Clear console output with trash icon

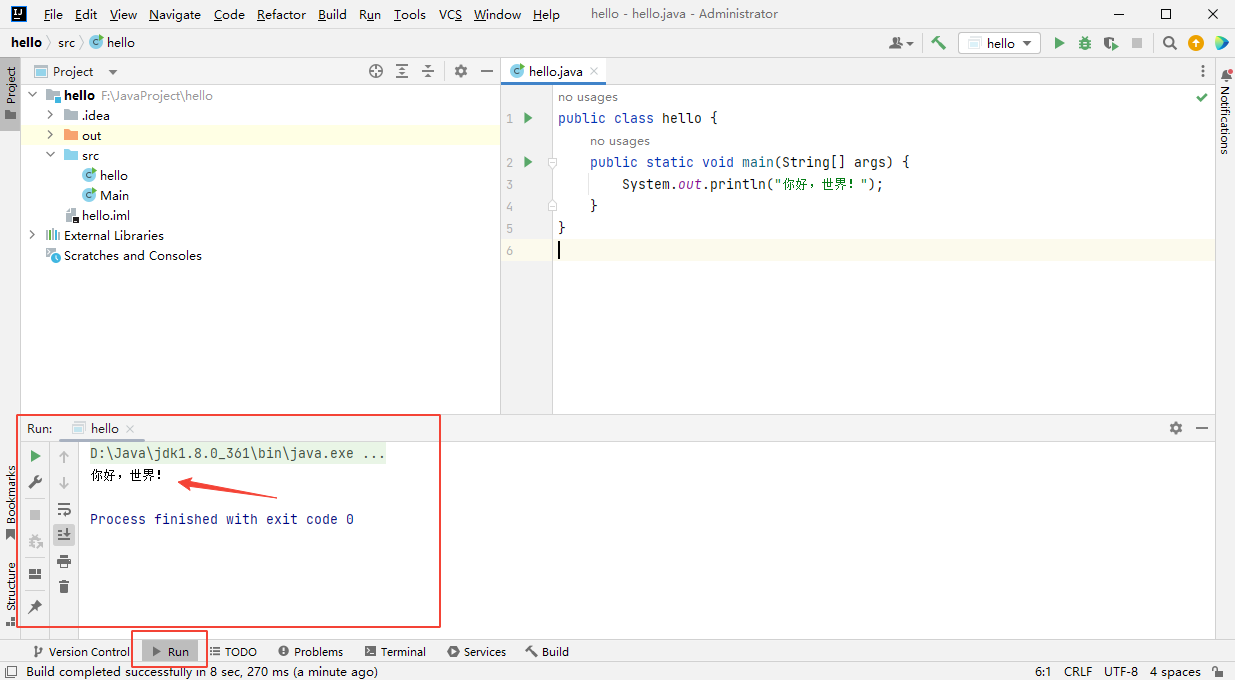(64, 587)
